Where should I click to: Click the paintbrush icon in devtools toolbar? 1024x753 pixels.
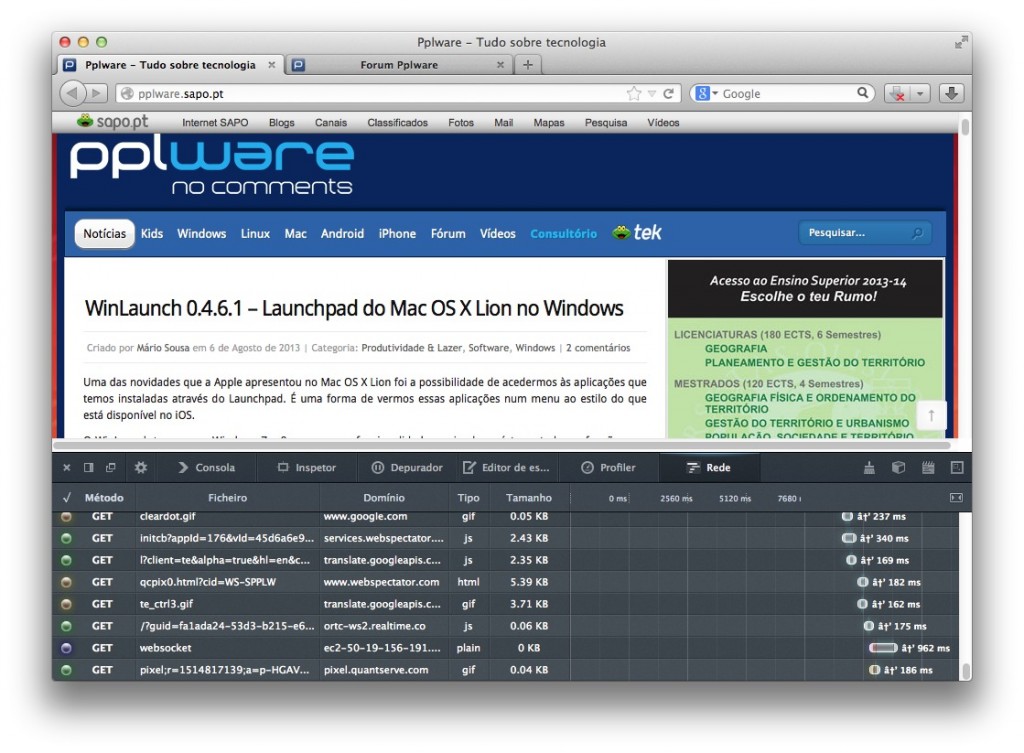click(x=870, y=467)
